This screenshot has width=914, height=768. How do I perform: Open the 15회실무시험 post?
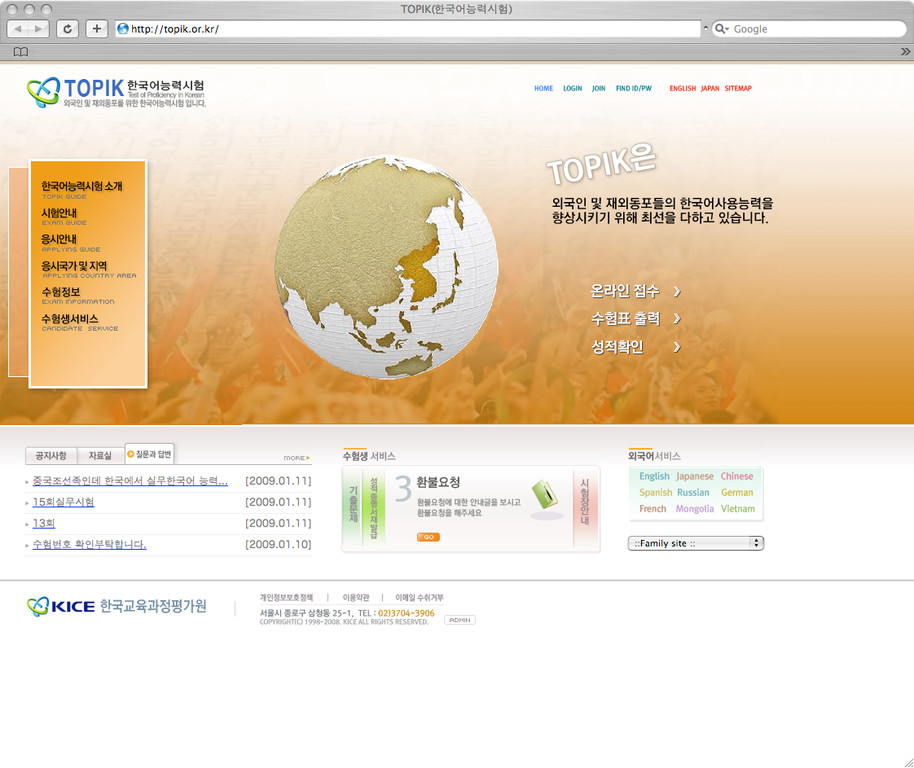64,502
